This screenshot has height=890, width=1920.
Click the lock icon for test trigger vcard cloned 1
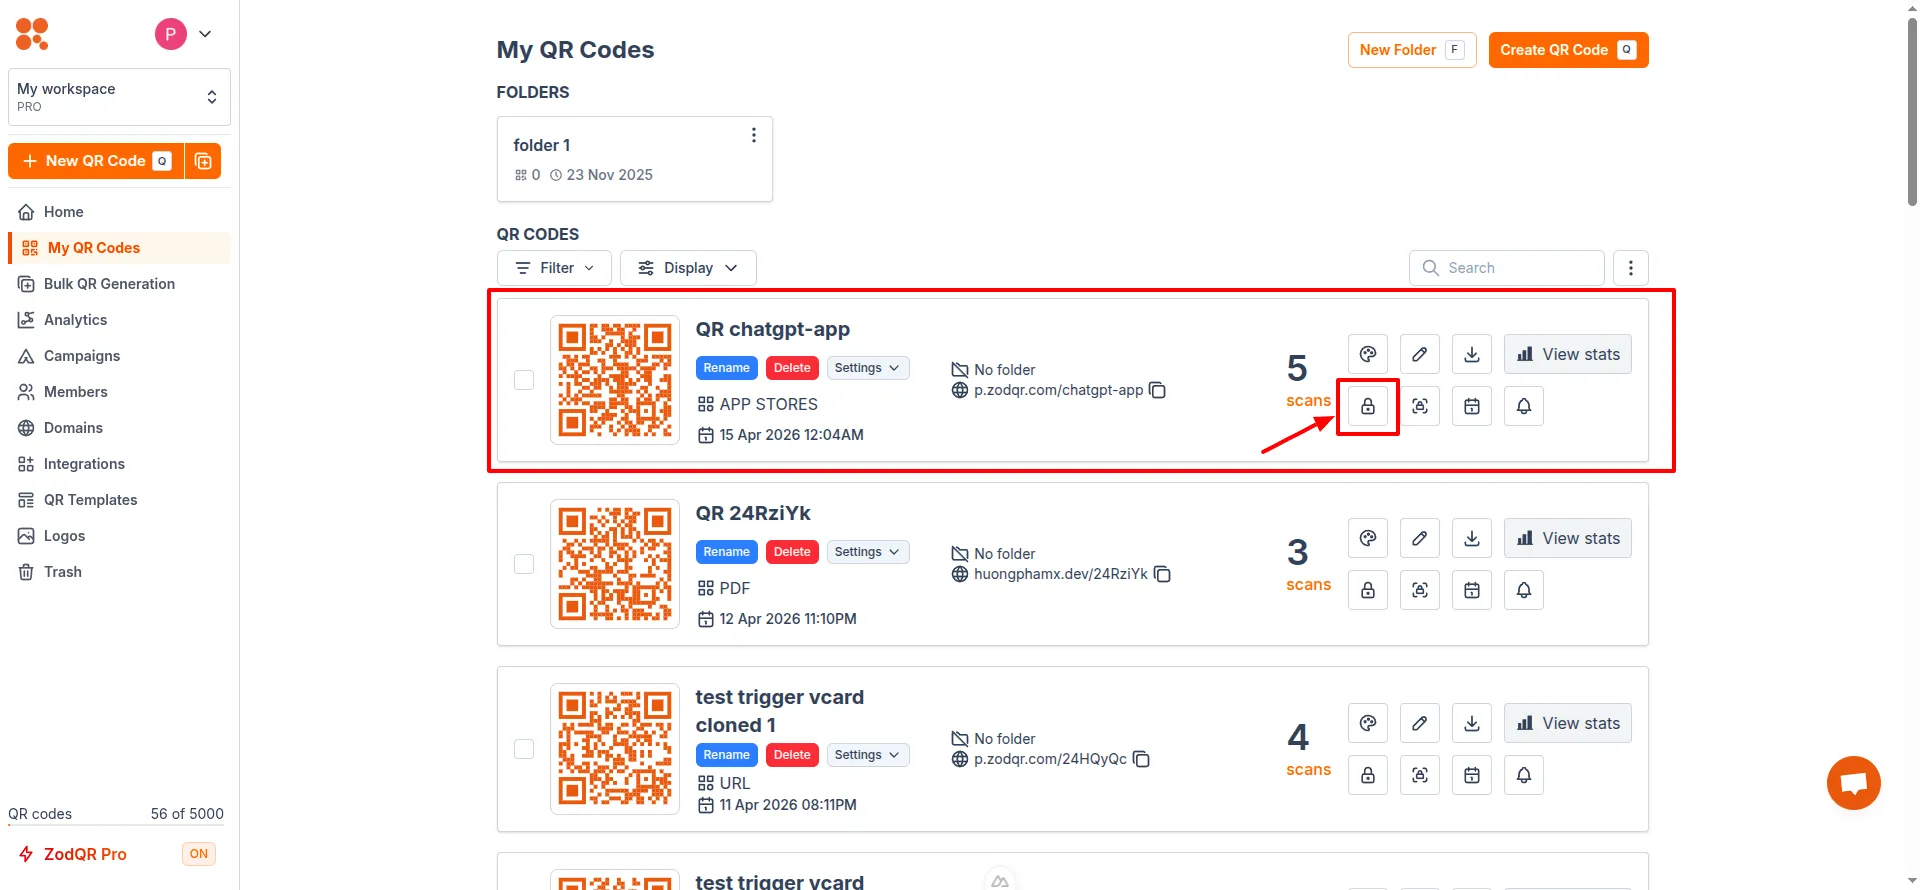(x=1368, y=775)
